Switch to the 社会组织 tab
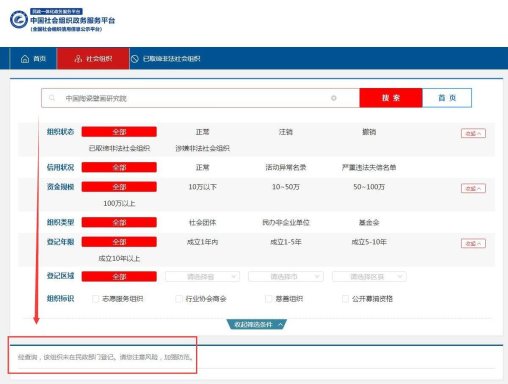The width and height of the screenshot is (508, 384). [x=93, y=59]
